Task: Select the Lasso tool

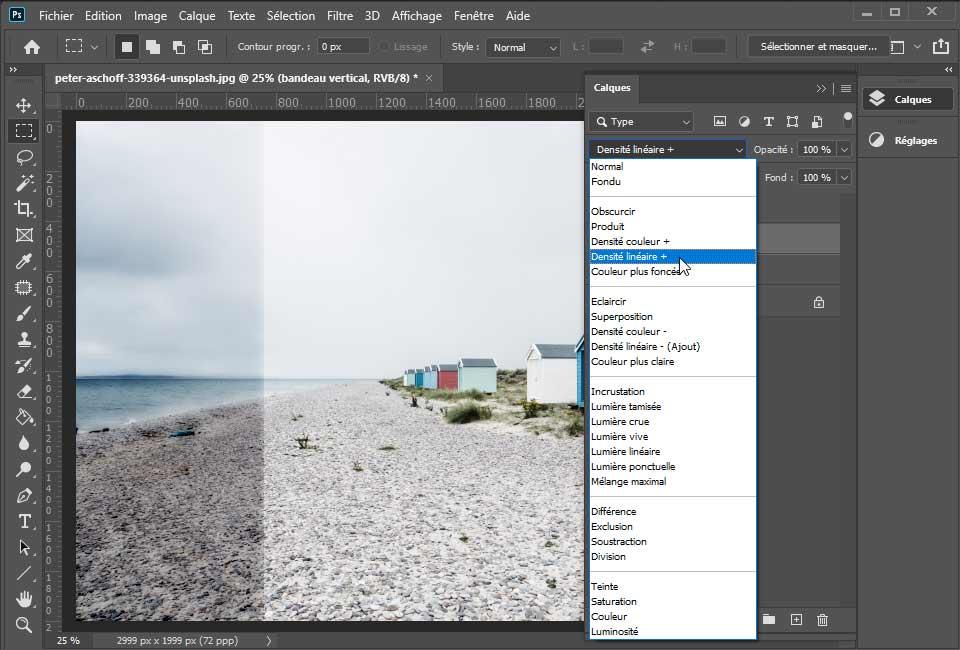Action: pos(24,157)
